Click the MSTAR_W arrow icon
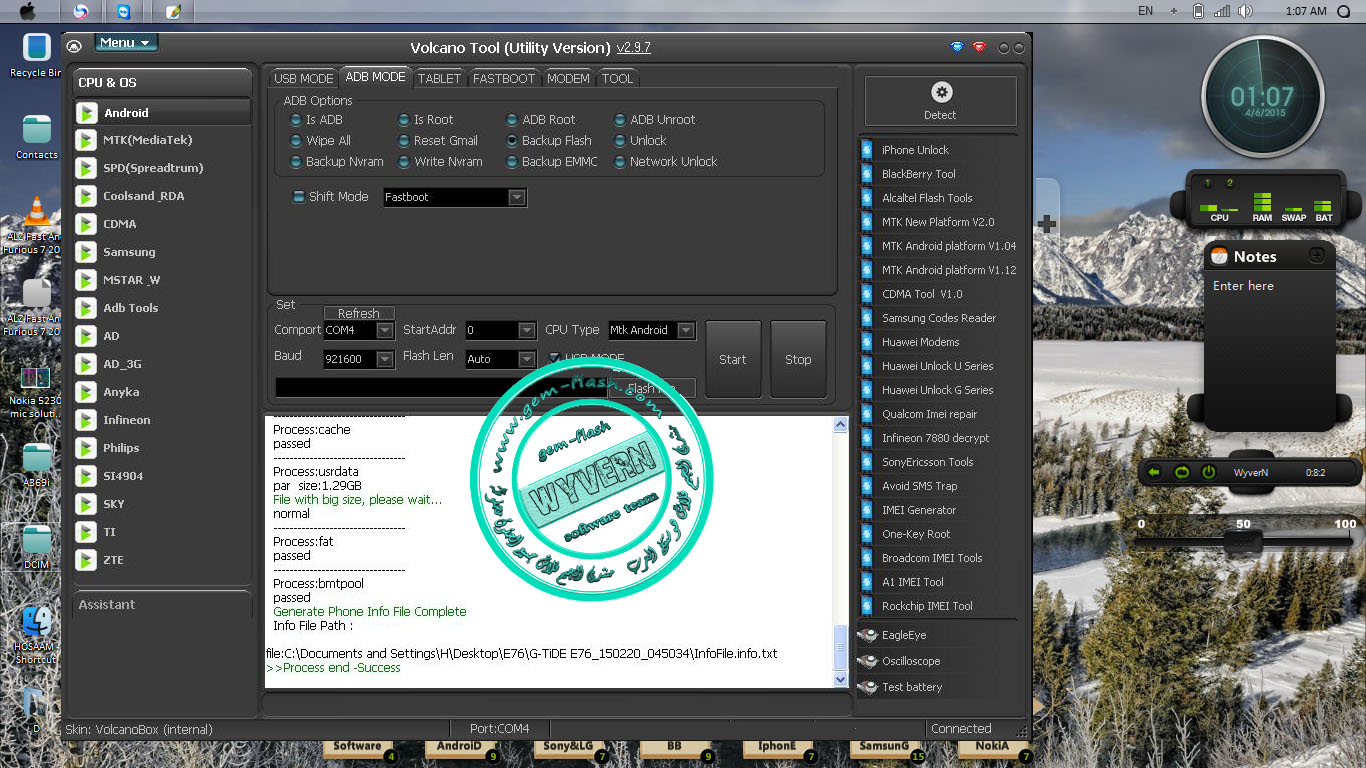This screenshot has height=768, width=1366. pyautogui.click(x=87, y=281)
